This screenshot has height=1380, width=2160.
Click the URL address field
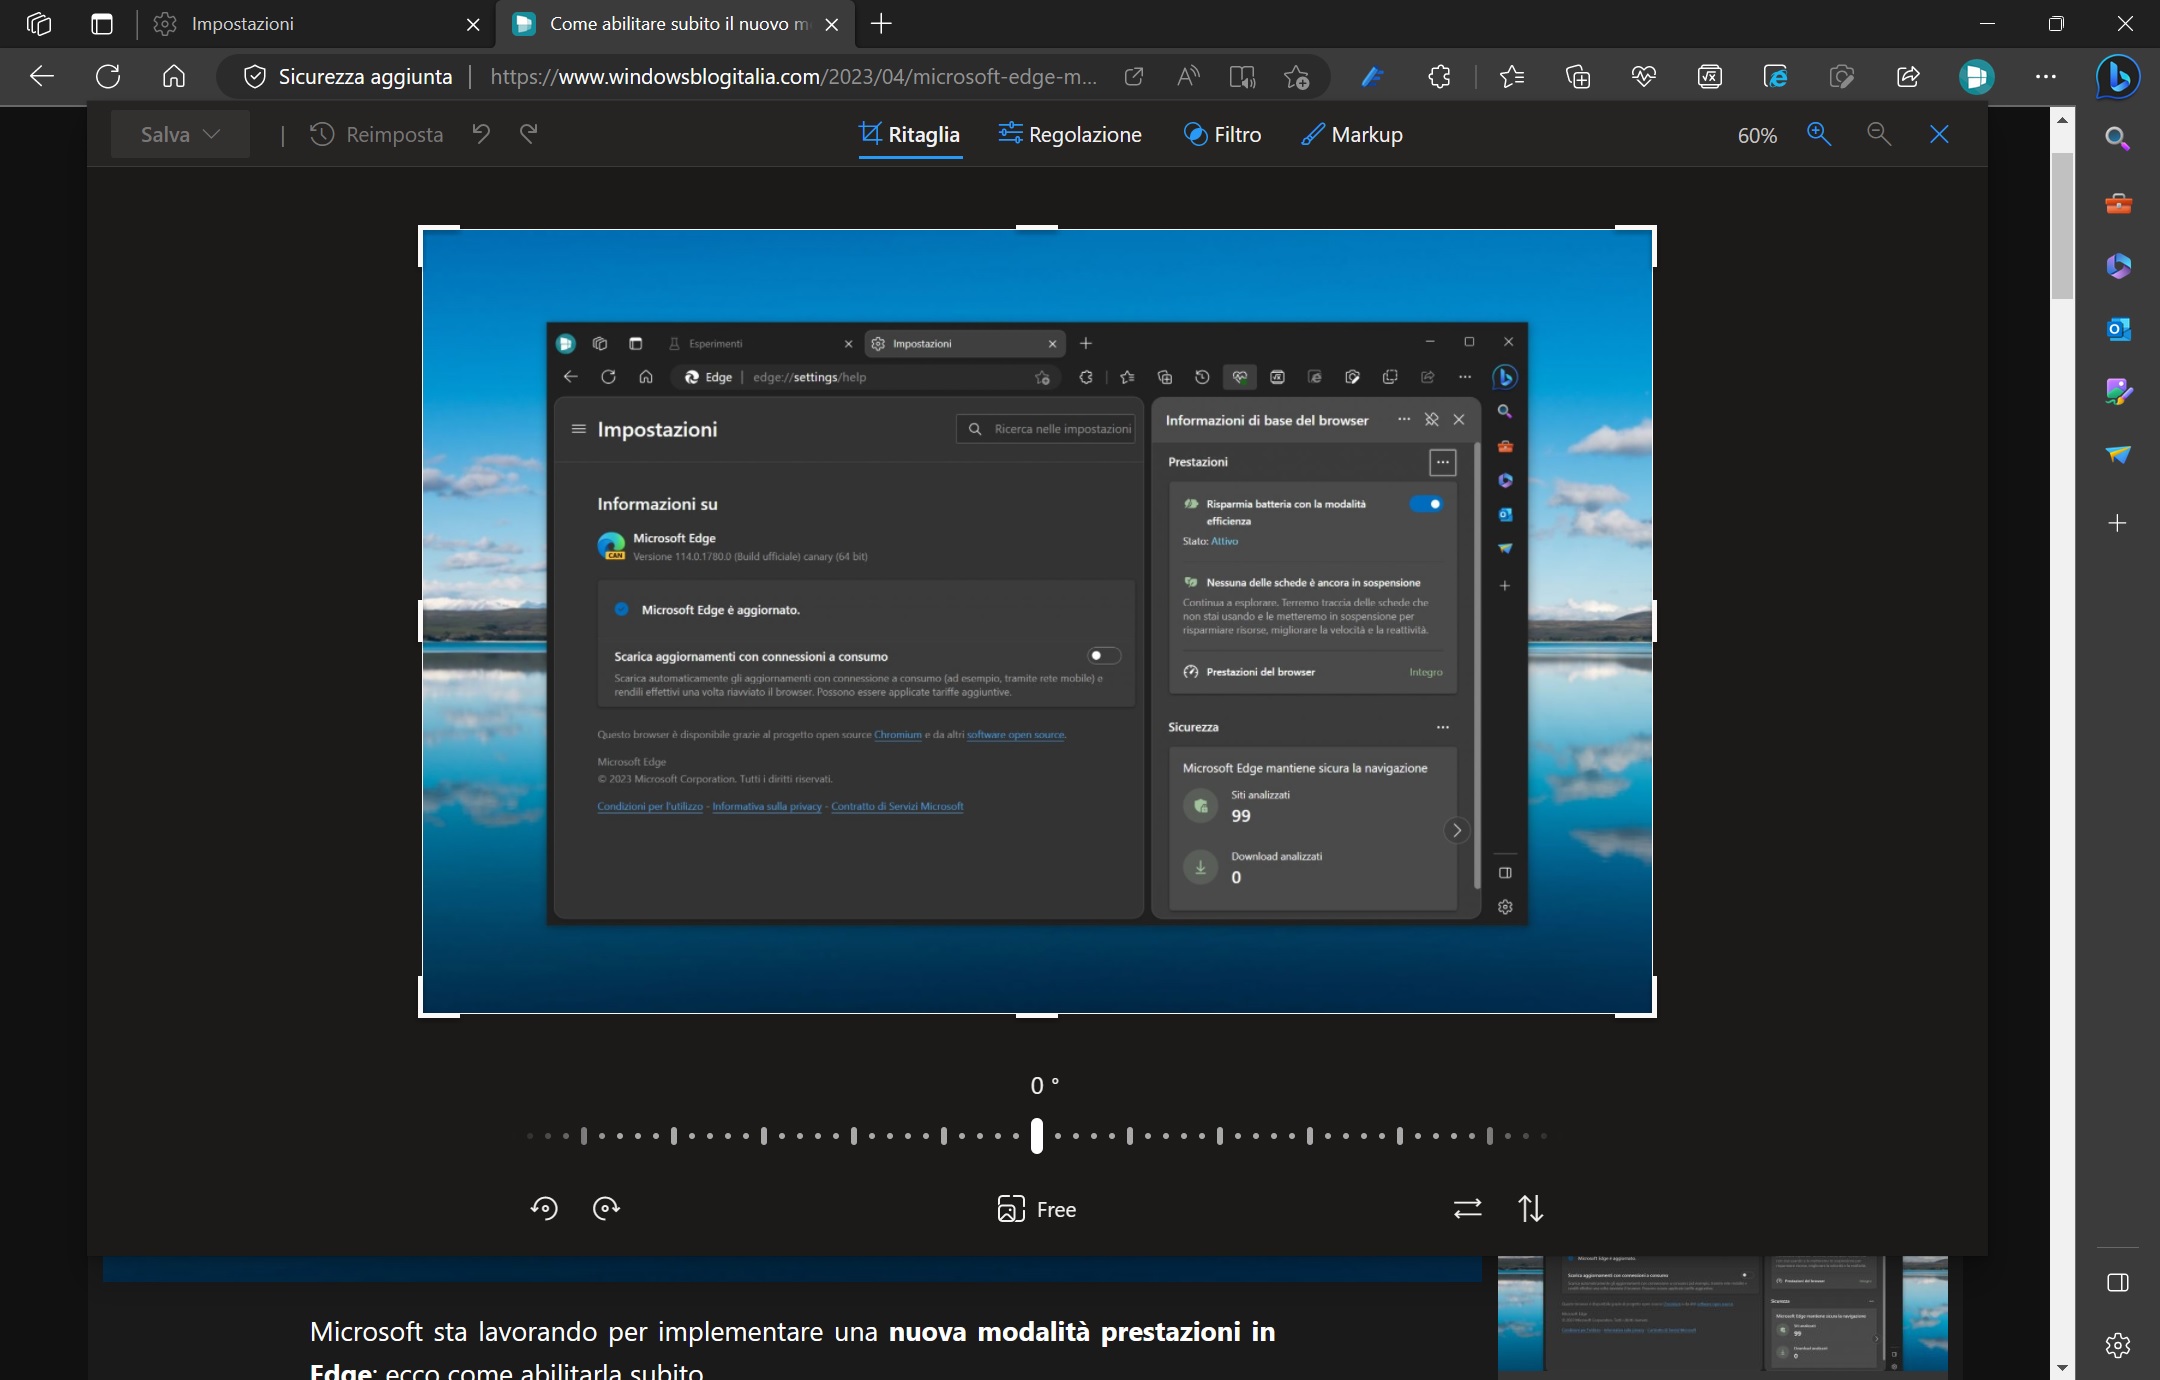tap(794, 77)
